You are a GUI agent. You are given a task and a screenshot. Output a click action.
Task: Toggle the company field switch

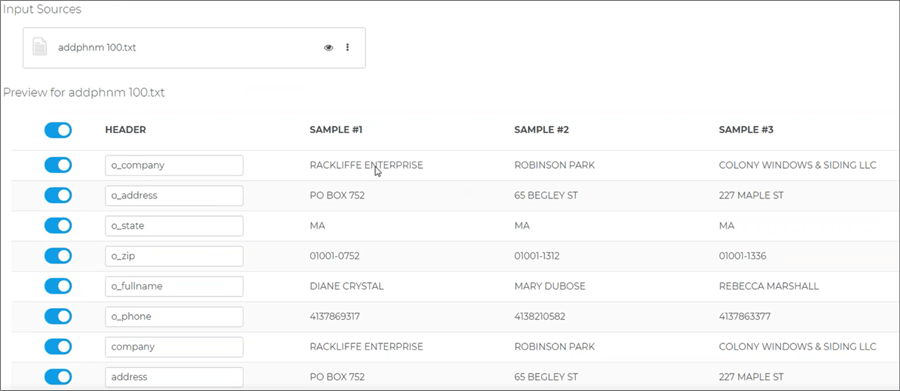tap(58, 347)
